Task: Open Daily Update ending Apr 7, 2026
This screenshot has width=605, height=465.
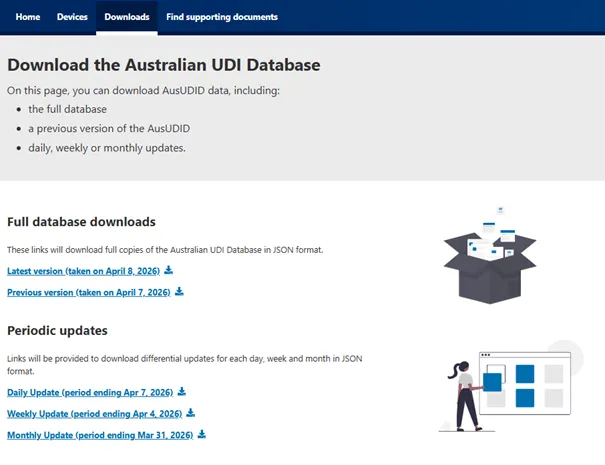Action: click(90, 392)
